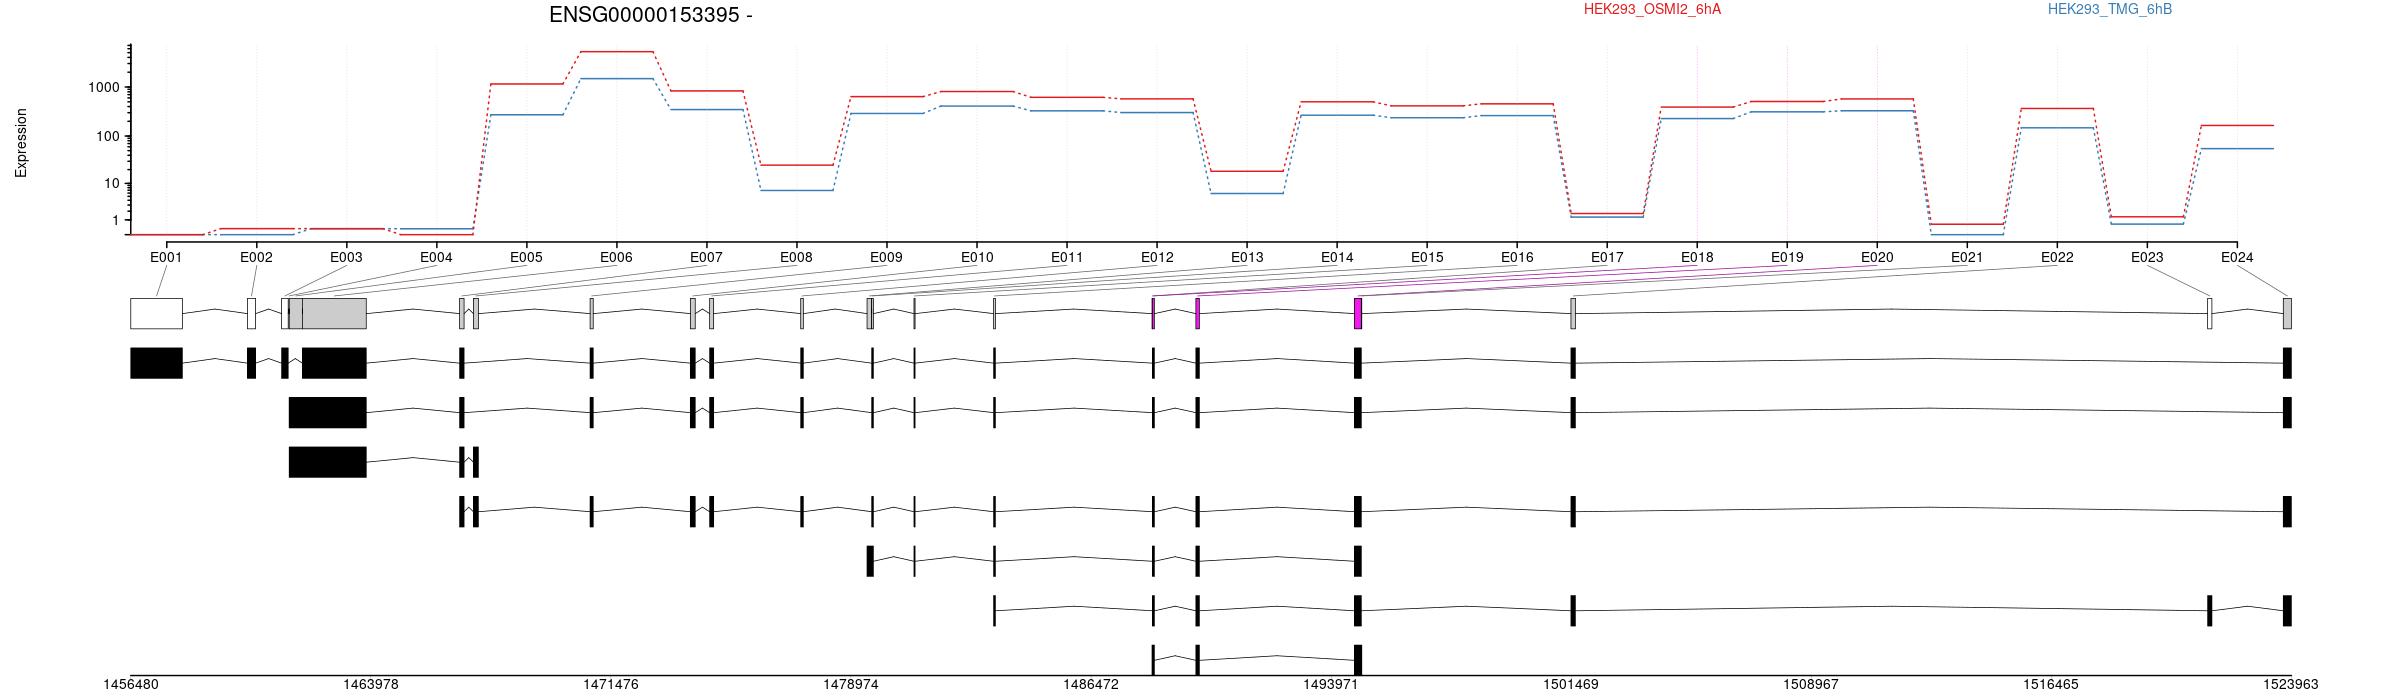Click exon label E002
Viewport: 2400px width, 700px height.
(x=256, y=257)
